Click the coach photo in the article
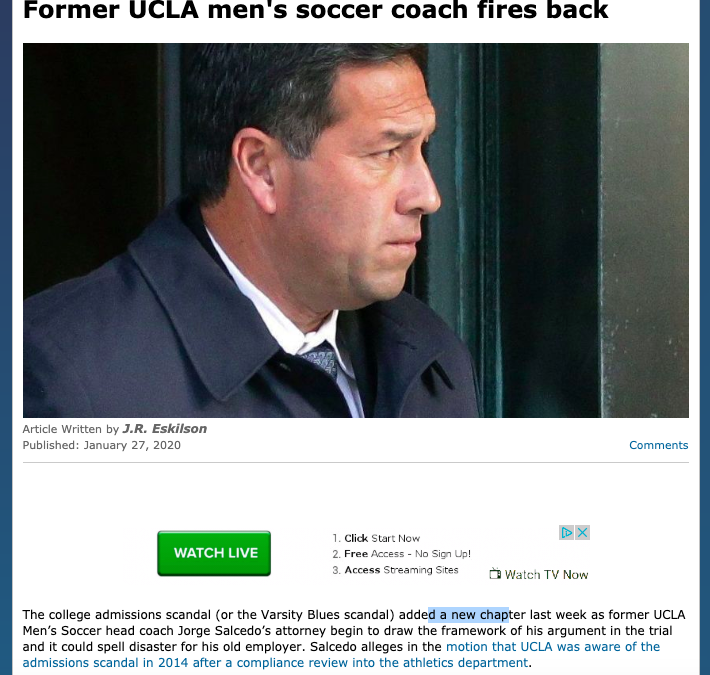 tap(355, 230)
